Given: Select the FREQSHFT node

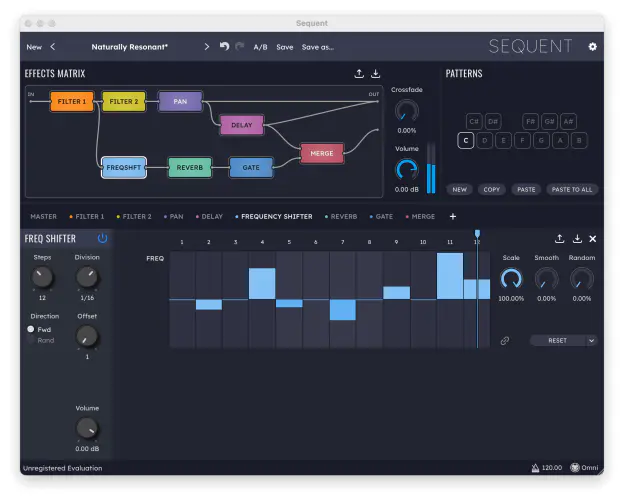Looking at the screenshot, I should (x=124, y=168).
